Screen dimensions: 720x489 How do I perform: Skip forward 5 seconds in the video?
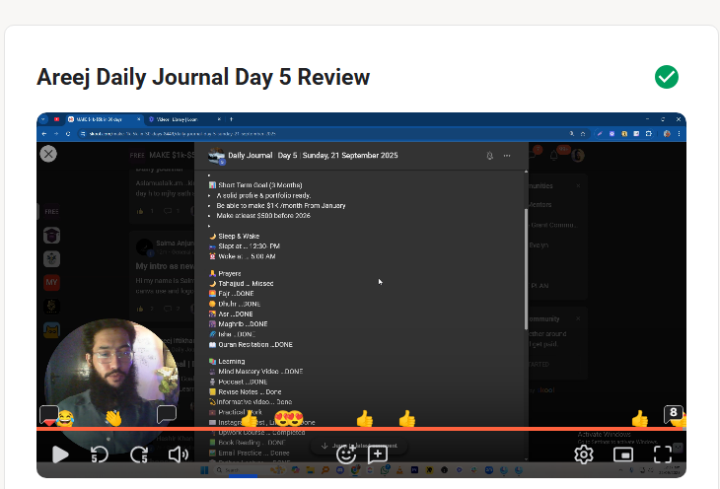point(139,455)
